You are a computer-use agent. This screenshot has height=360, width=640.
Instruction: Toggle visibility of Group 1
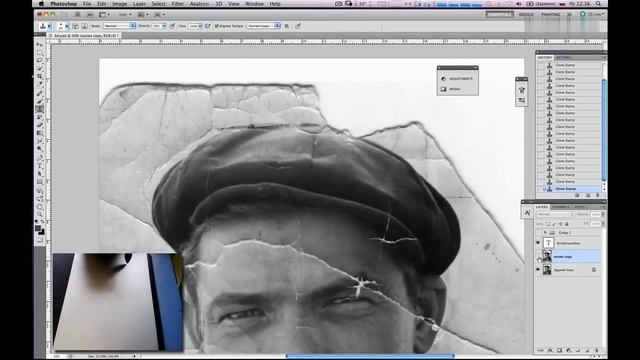pos(538,233)
